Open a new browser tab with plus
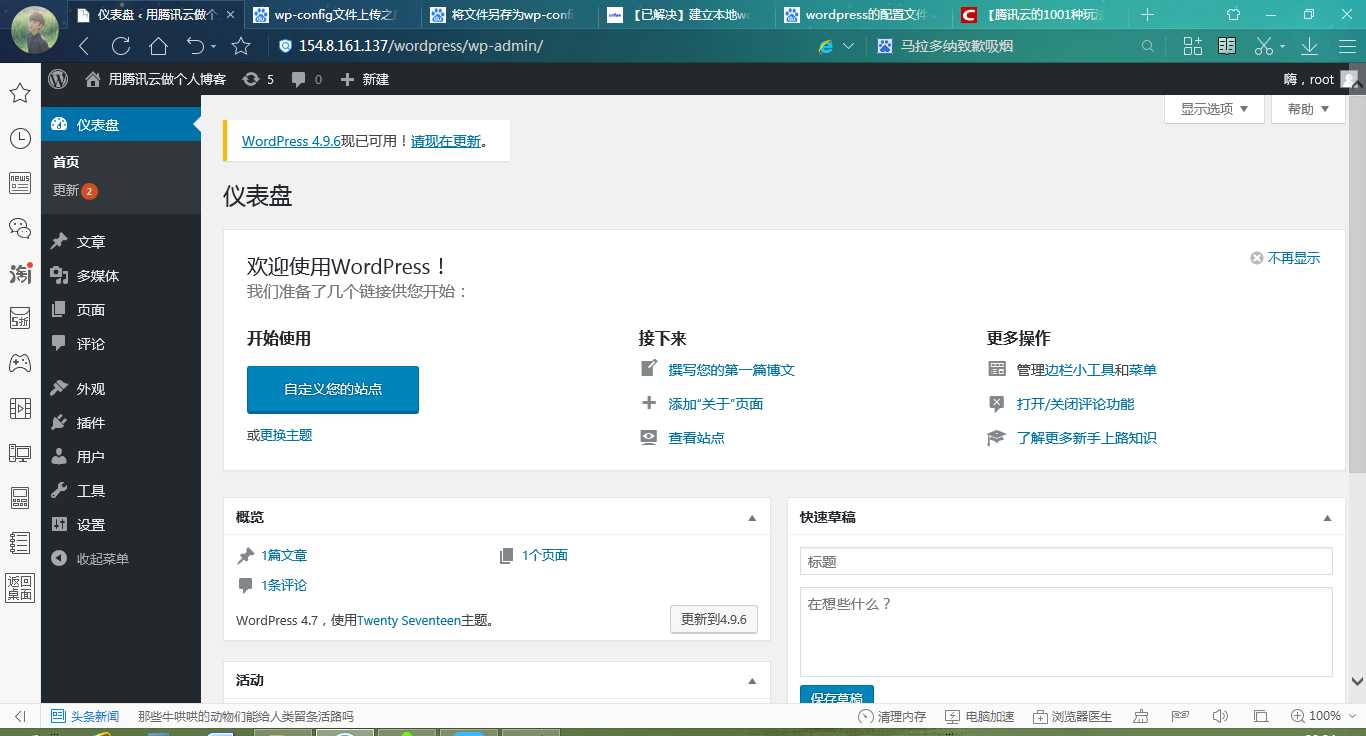 coord(1148,15)
